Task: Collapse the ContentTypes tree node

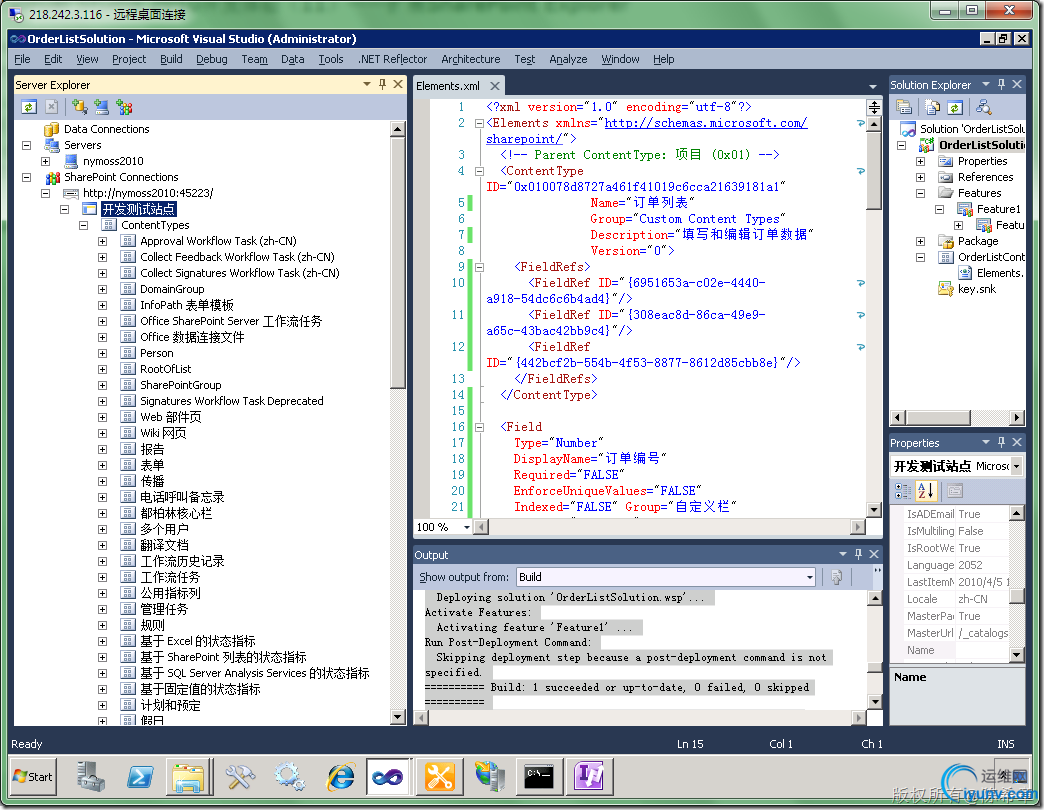Action: pos(83,225)
